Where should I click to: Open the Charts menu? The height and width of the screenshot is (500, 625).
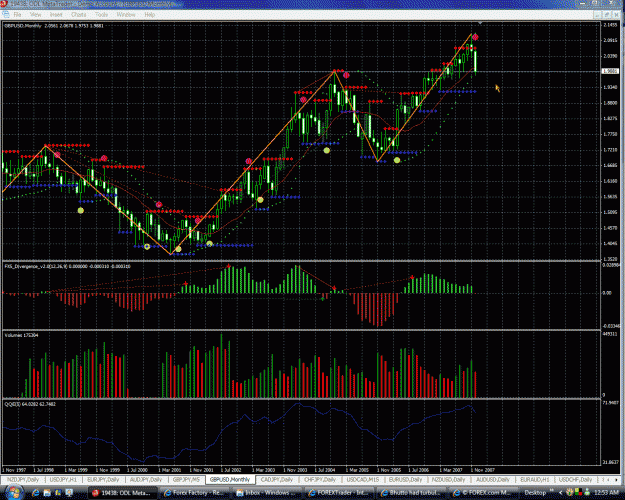79,14
